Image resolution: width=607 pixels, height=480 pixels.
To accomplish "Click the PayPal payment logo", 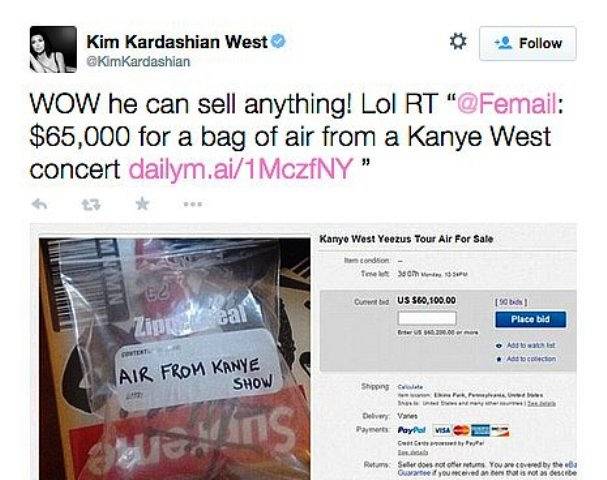I will [414, 430].
